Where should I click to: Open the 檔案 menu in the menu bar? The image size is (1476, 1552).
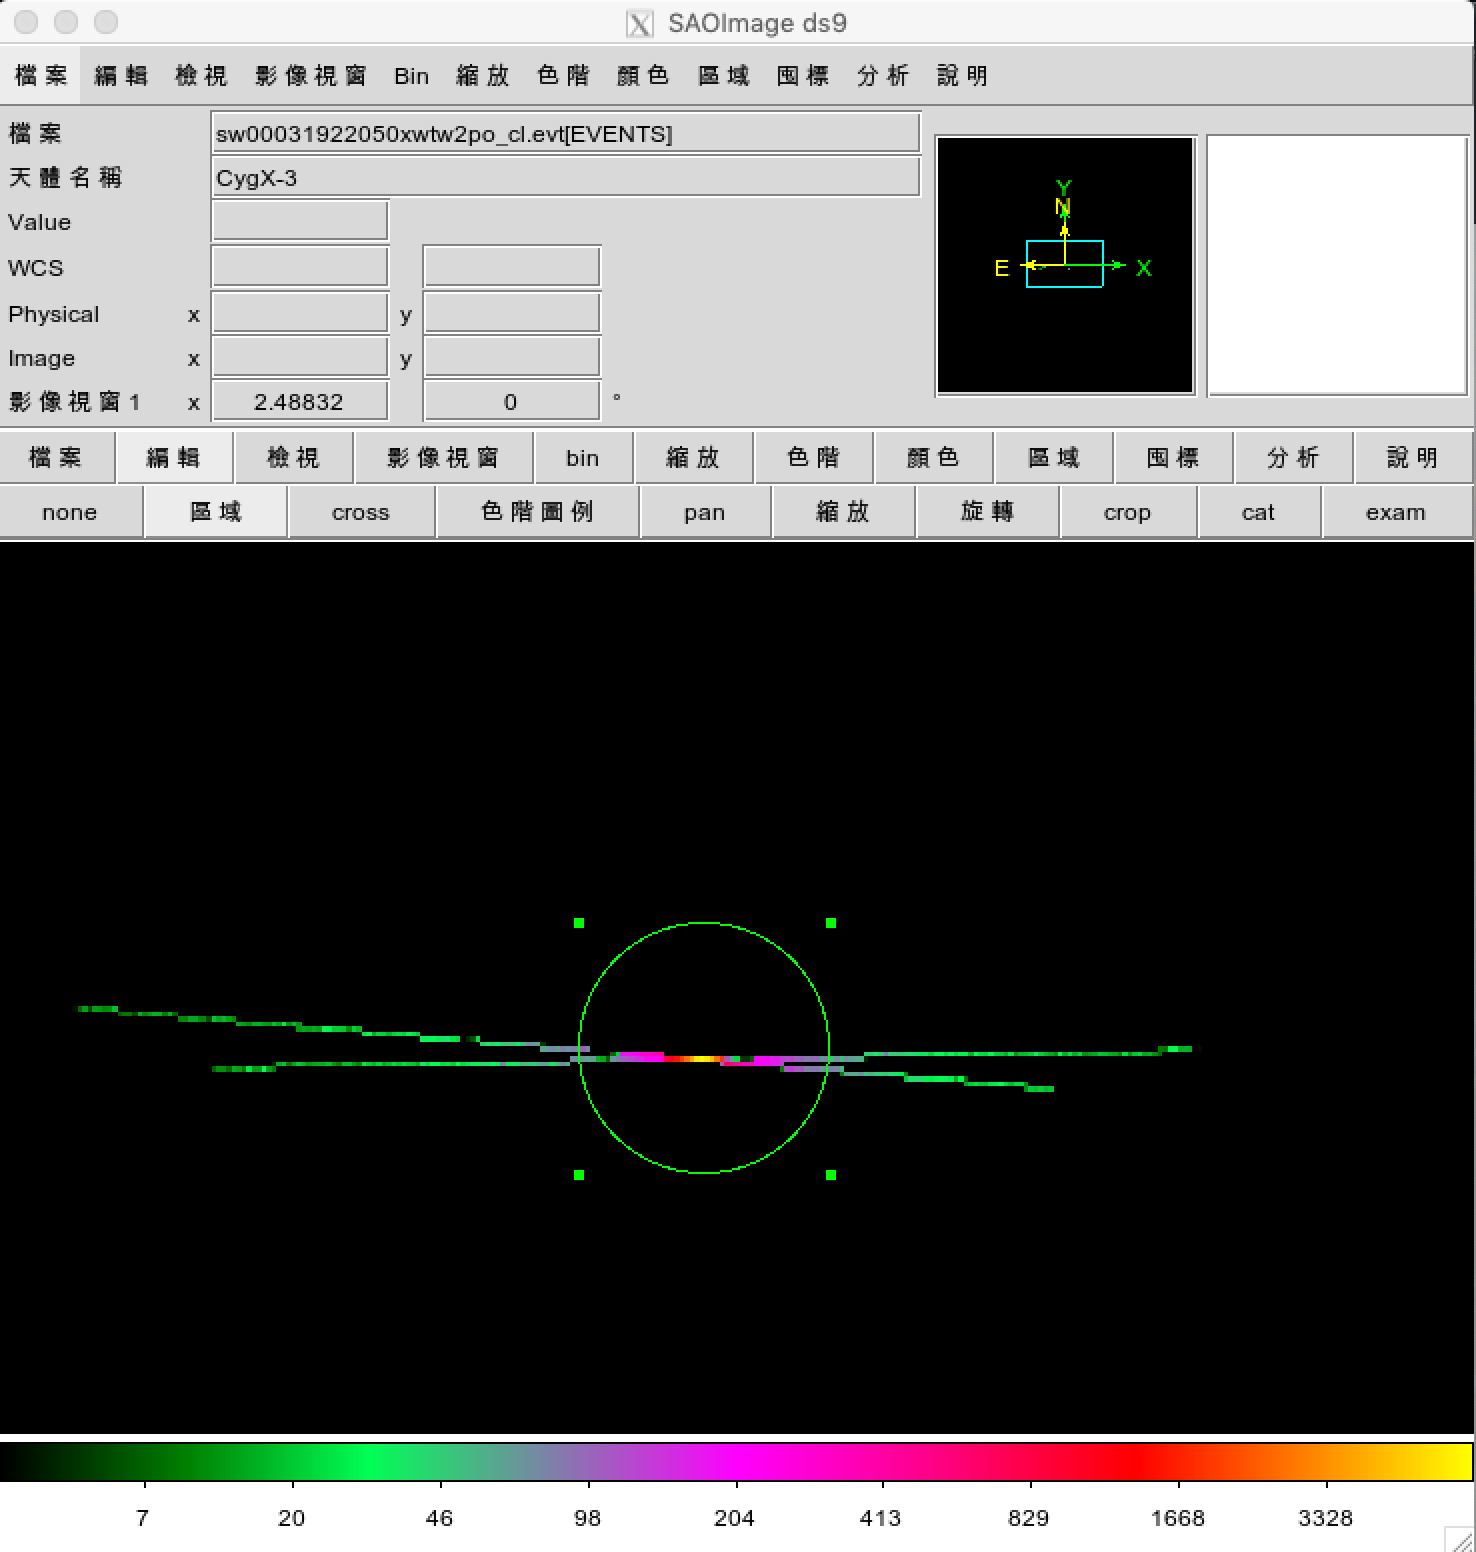coord(41,76)
